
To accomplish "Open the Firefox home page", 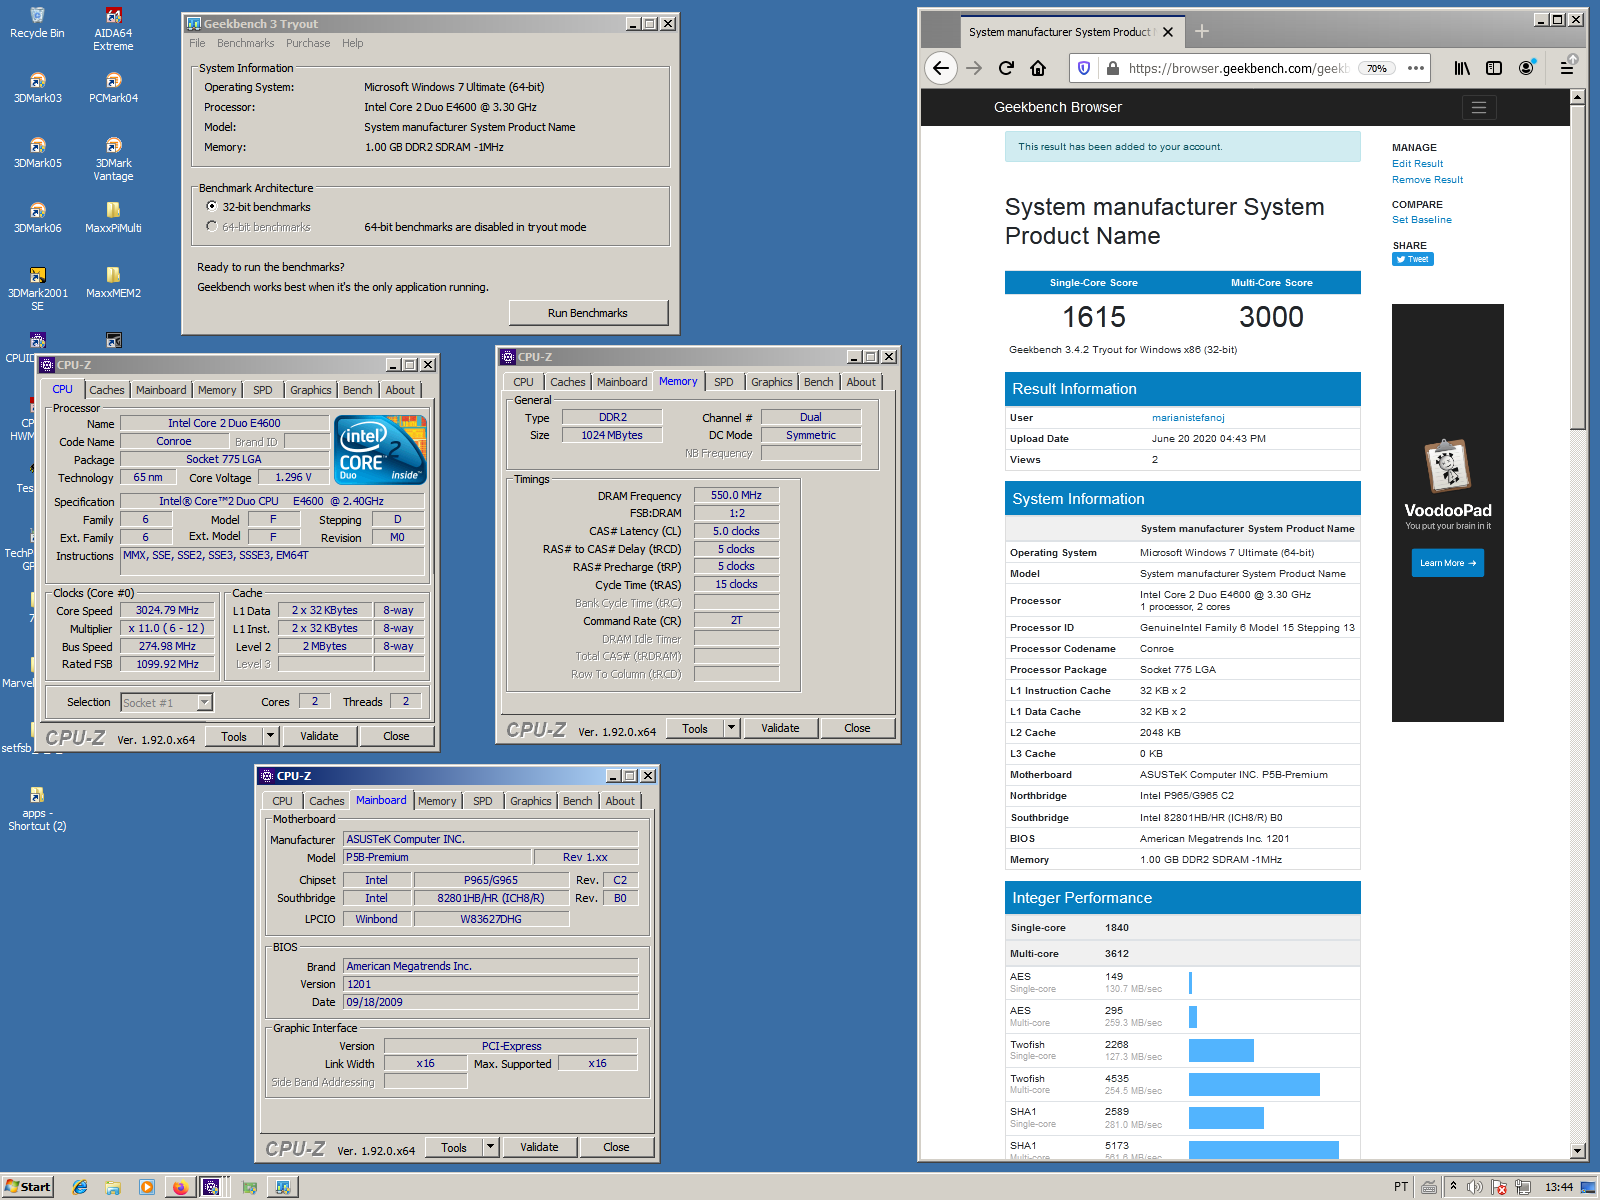I will point(1038,68).
